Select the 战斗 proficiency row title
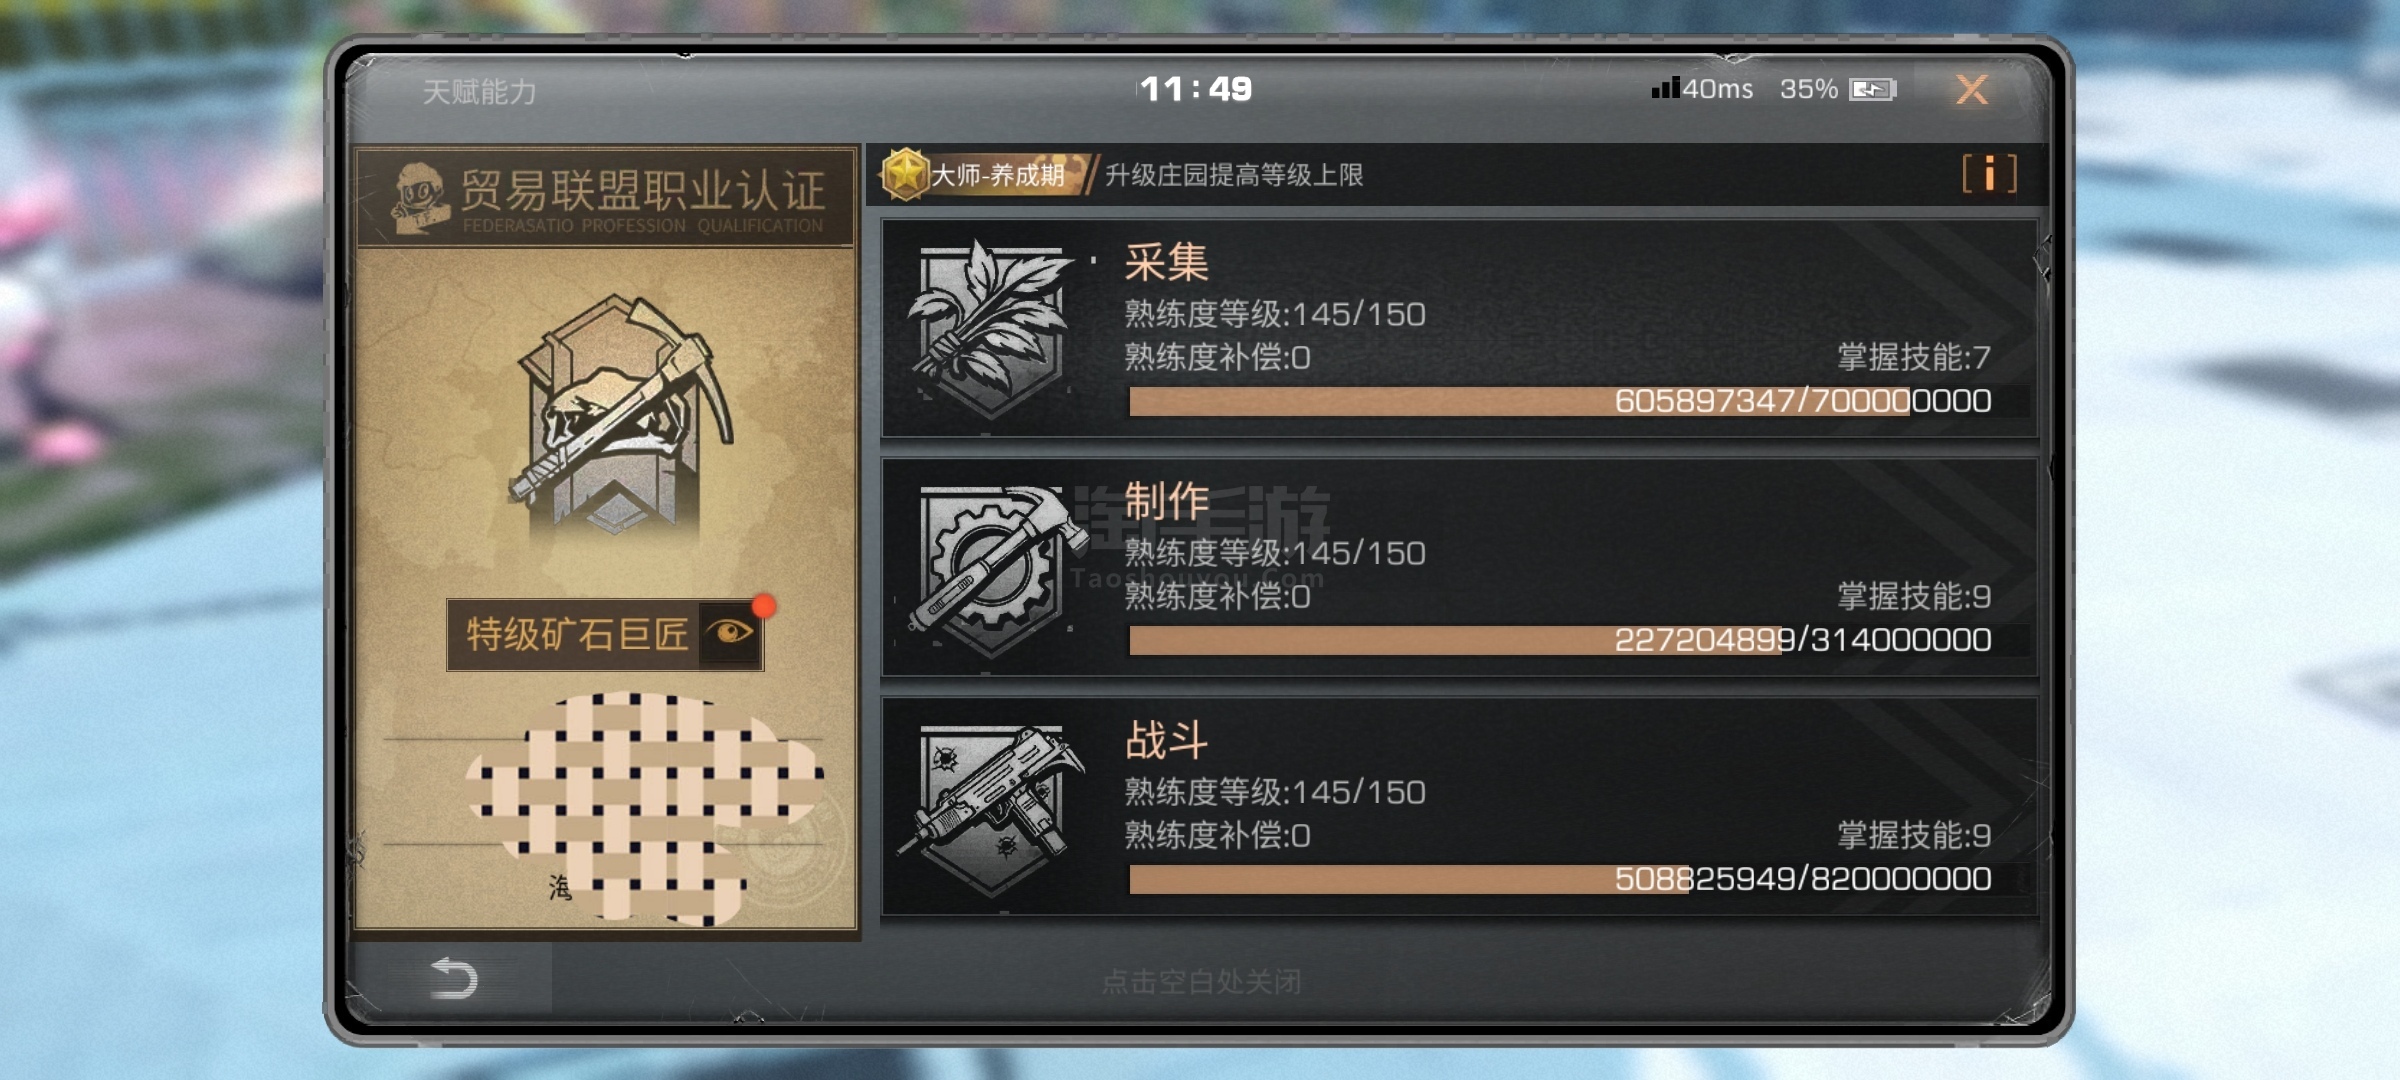 1166,740
